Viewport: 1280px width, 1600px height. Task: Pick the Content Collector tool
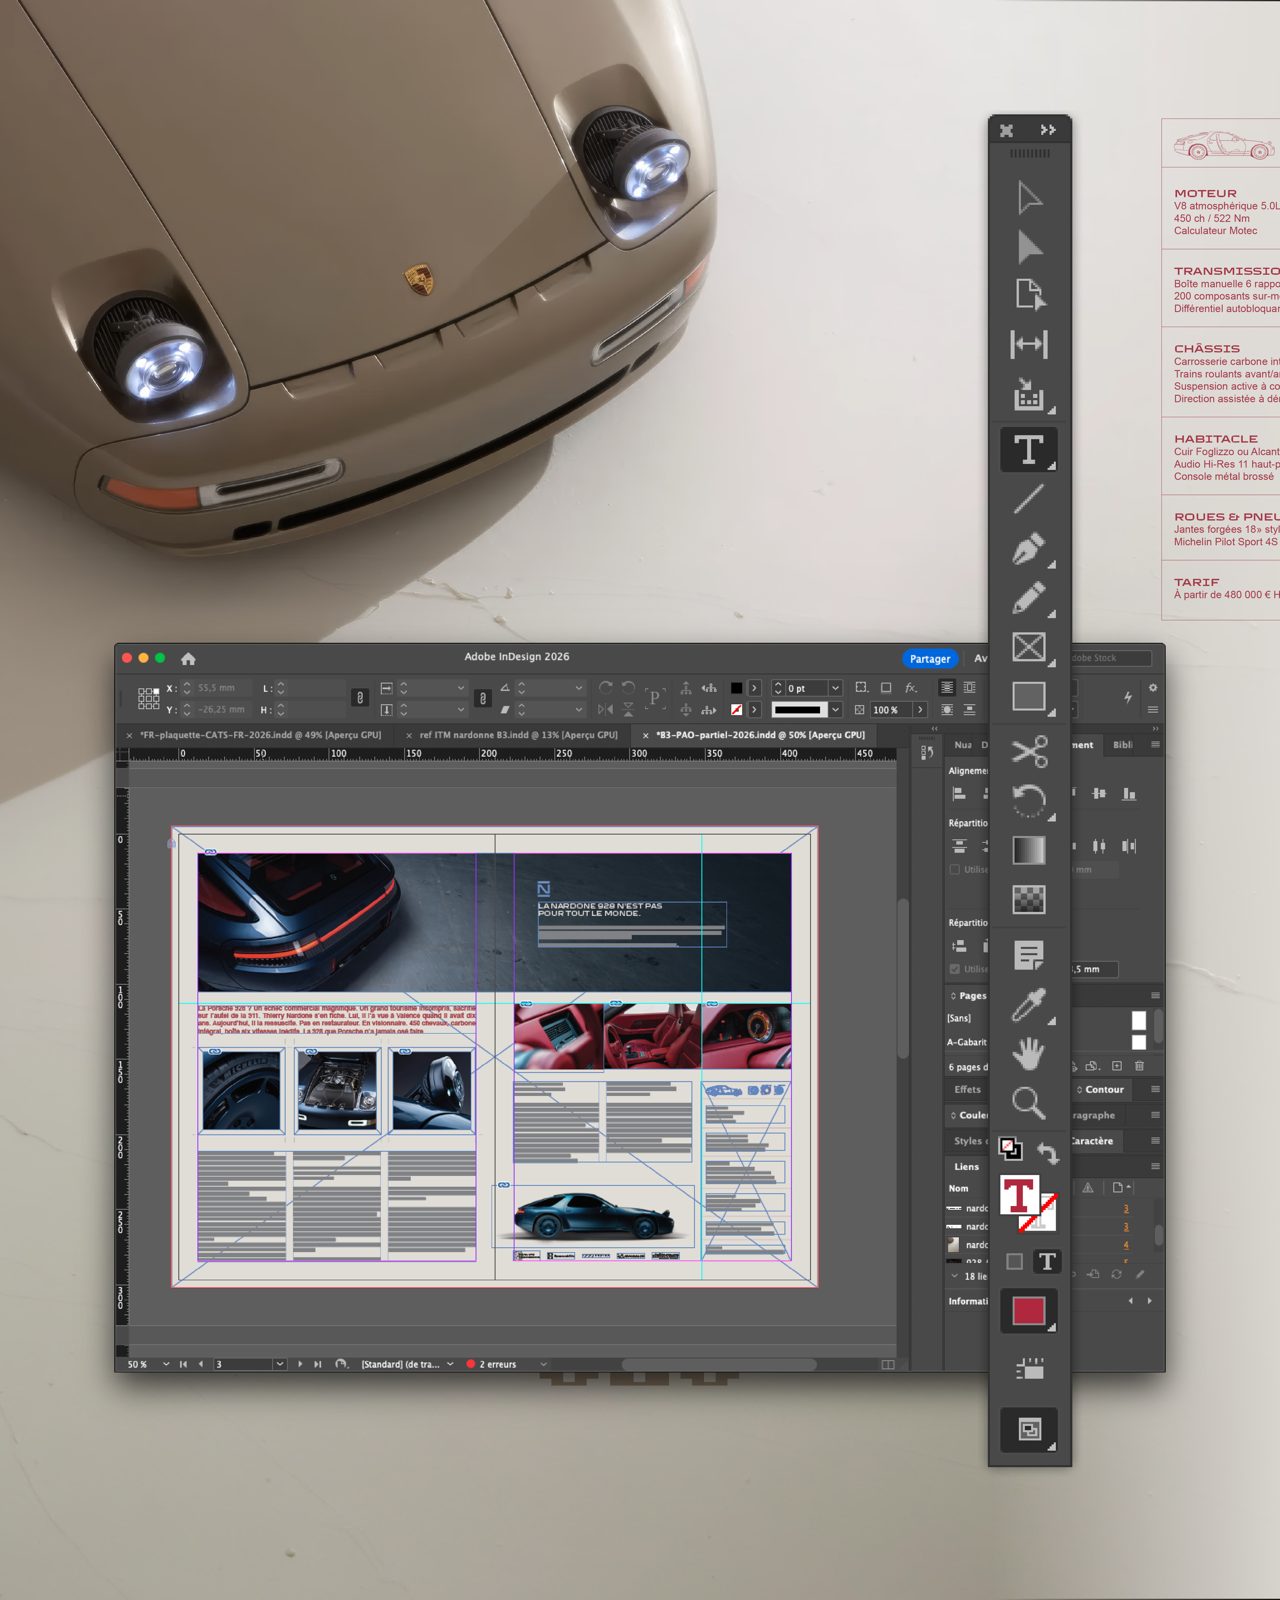point(1029,395)
